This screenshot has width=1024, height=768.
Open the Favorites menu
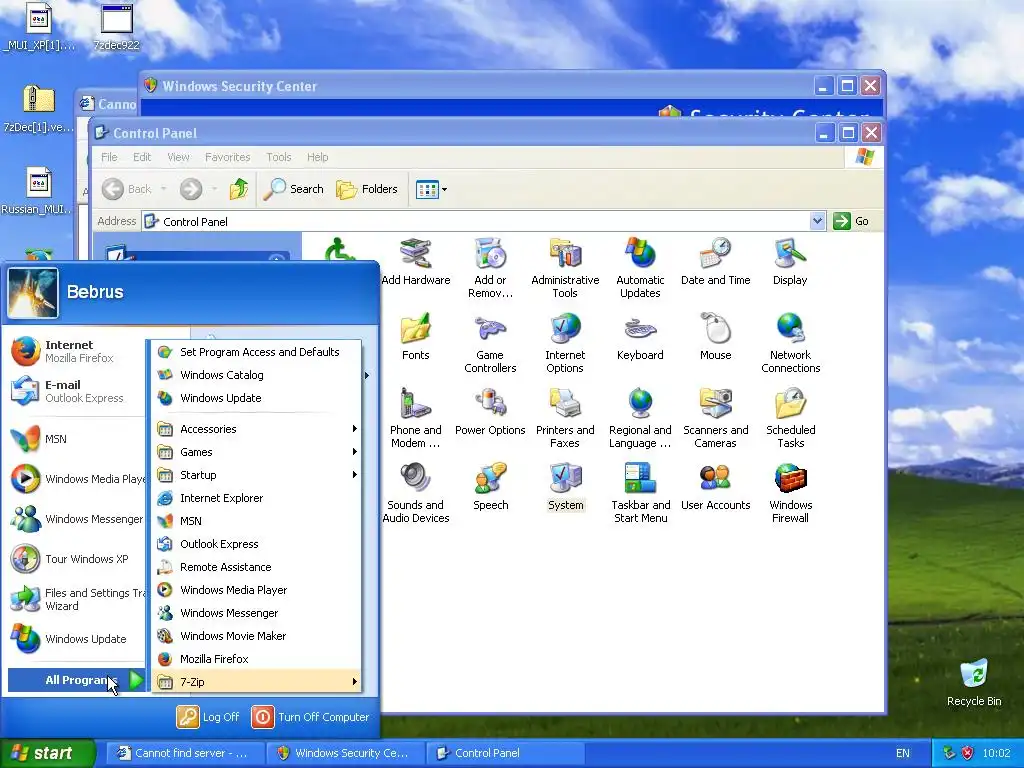(x=227, y=157)
